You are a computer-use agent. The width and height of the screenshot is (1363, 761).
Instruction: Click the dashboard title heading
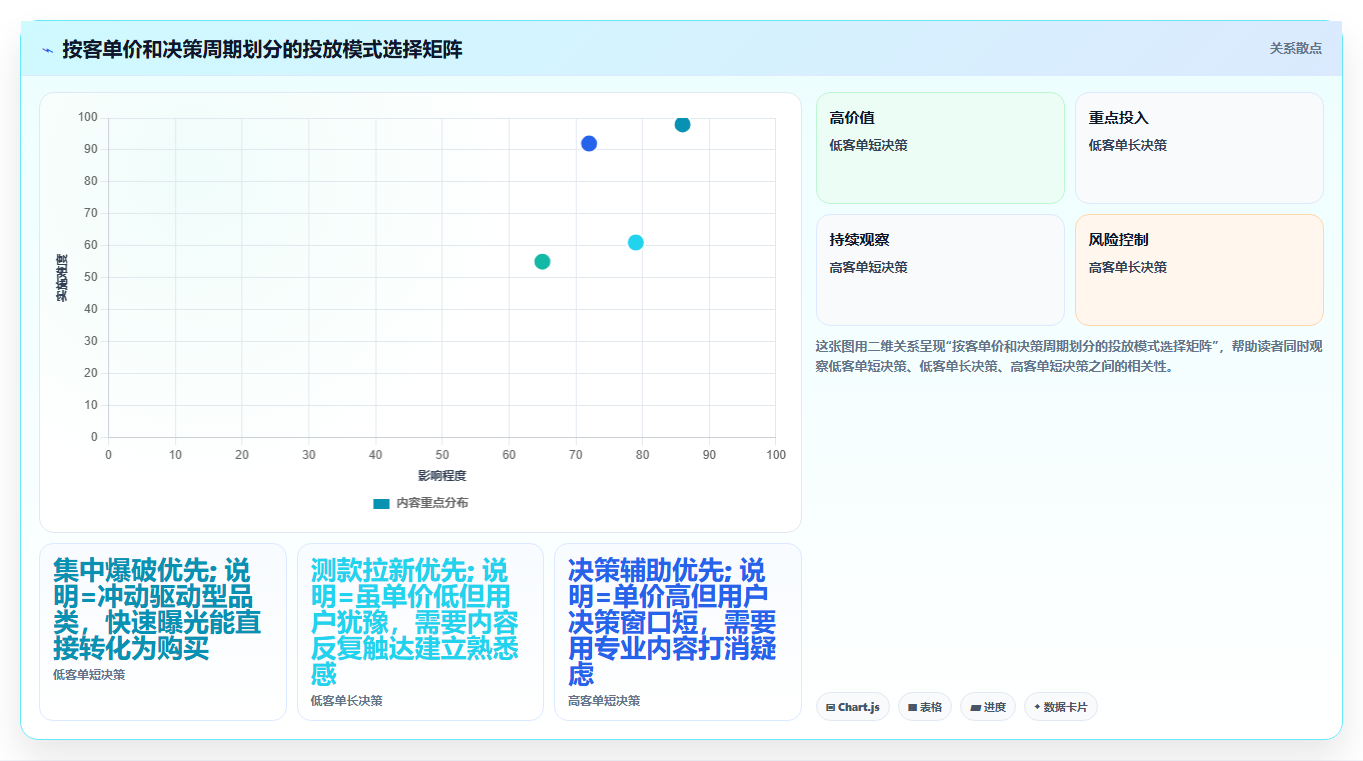(x=262, y=49)
